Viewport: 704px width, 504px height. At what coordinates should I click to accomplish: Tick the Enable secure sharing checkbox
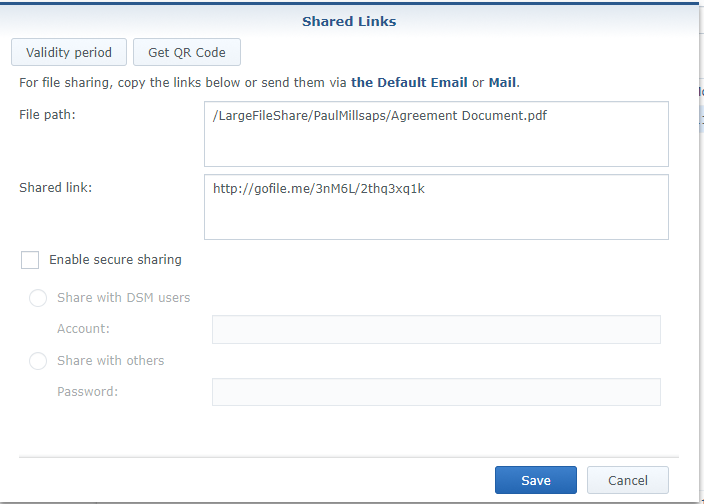tap(30, 260)
